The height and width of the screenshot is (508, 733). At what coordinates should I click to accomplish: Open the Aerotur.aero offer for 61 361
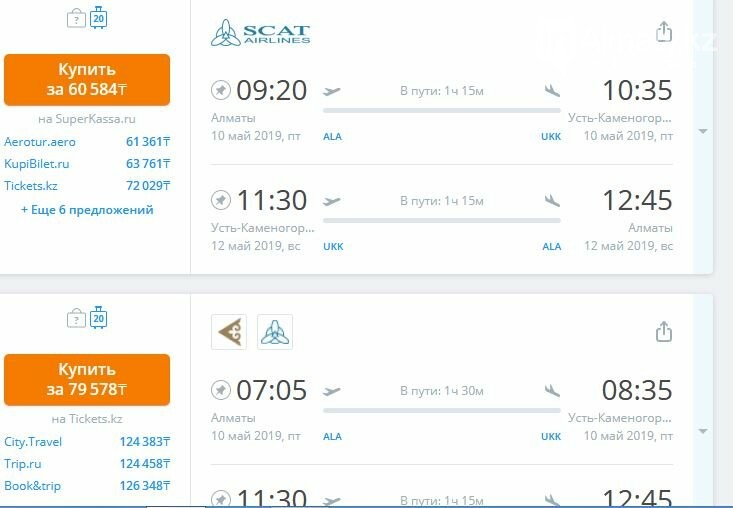coord(87,142)
